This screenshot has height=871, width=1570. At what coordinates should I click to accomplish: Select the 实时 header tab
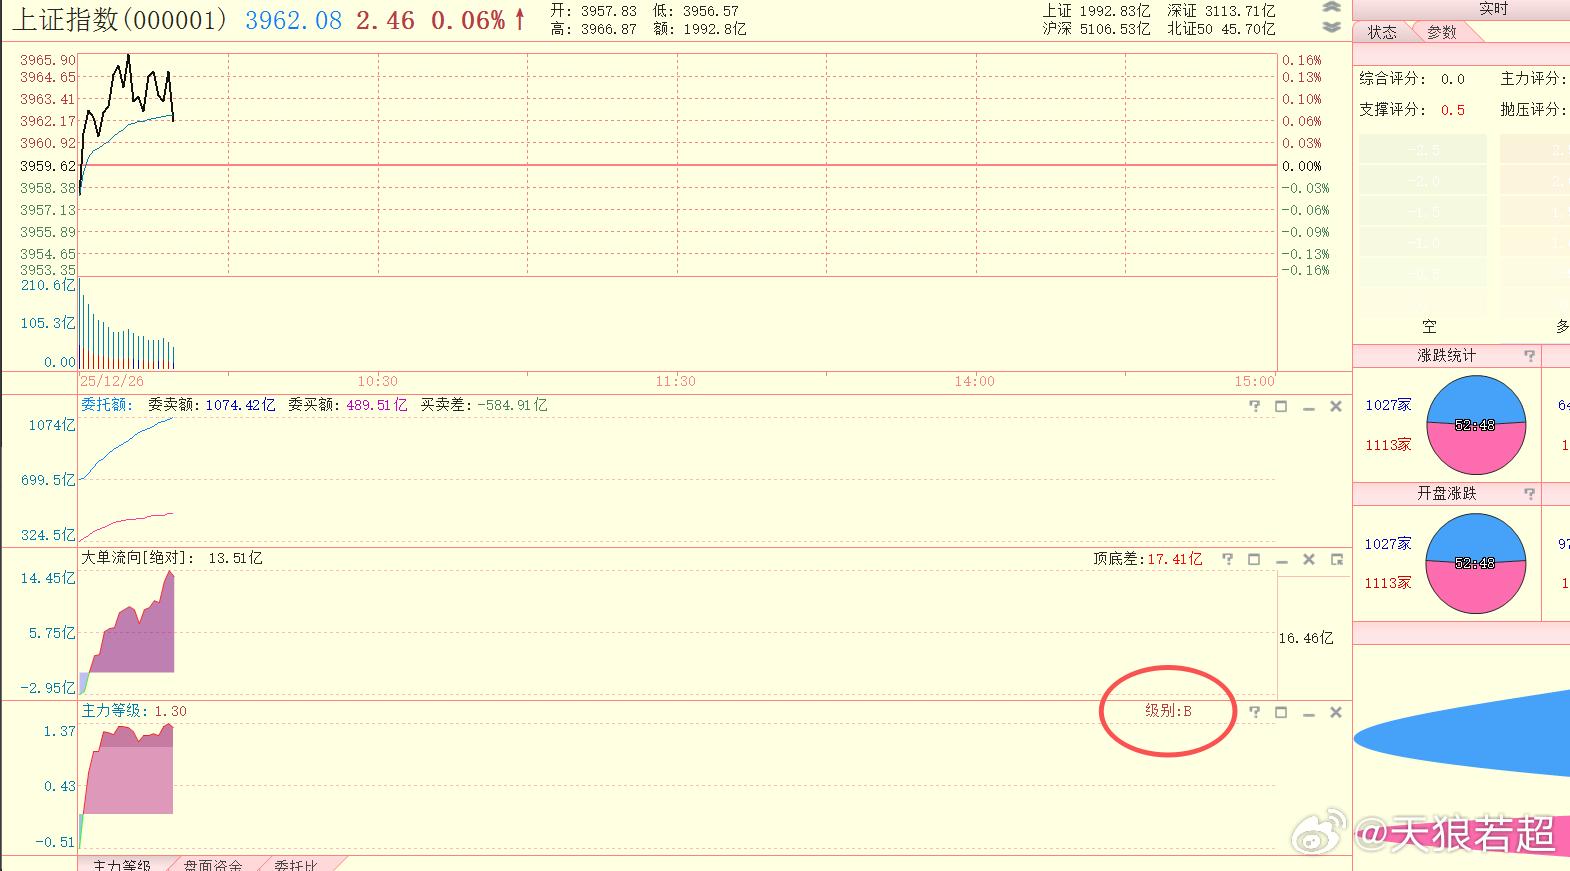tap(1493, 9)
